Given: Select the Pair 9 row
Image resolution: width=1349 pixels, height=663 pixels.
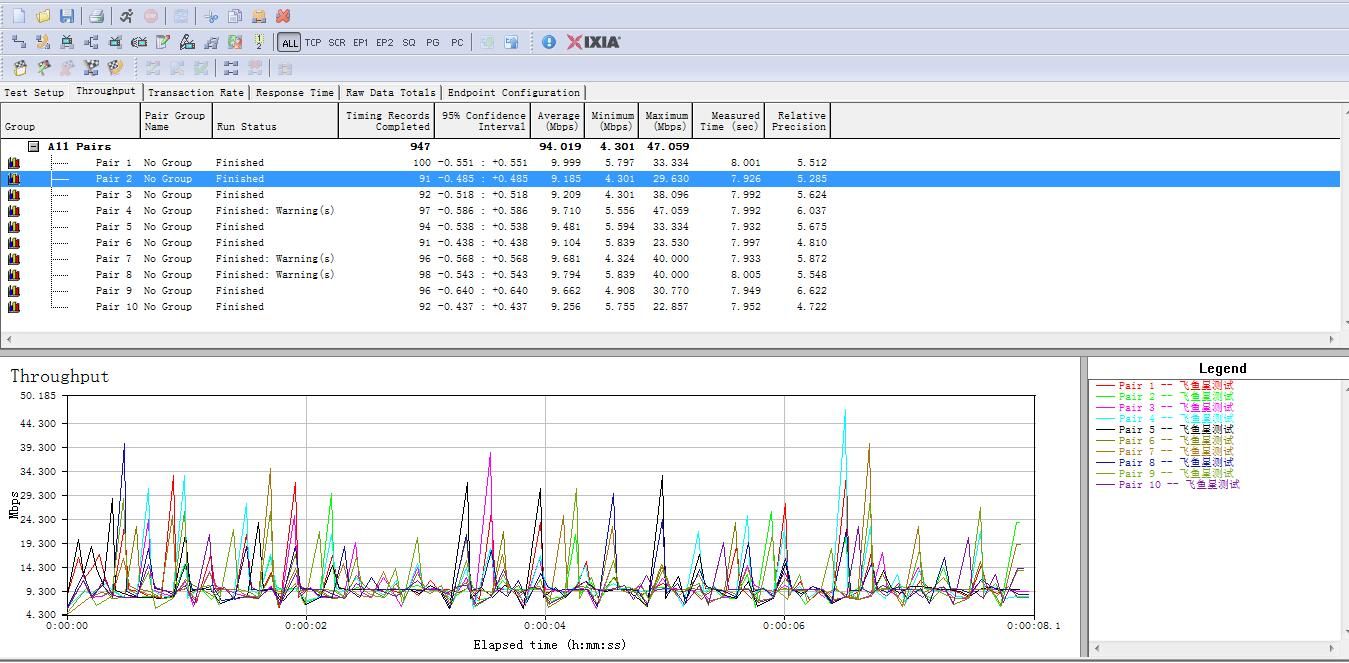Looking at the screenshot, I should pyautogui.click(x=670, y=291).
